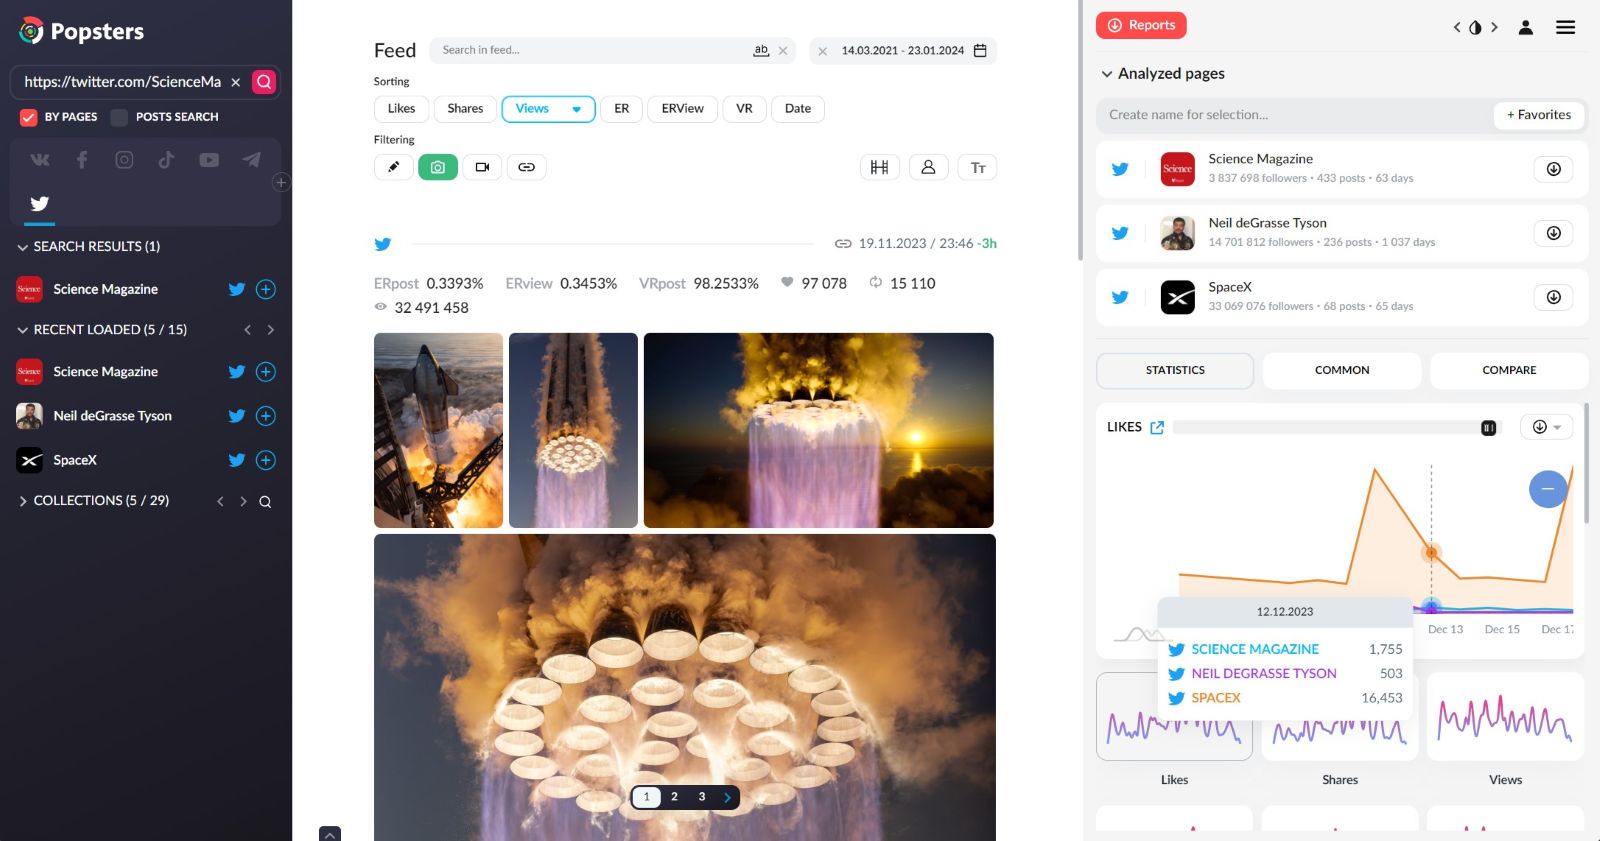1600x841 pixels.
Task: Filter feed by link posts
Action: tap(526, 167)
